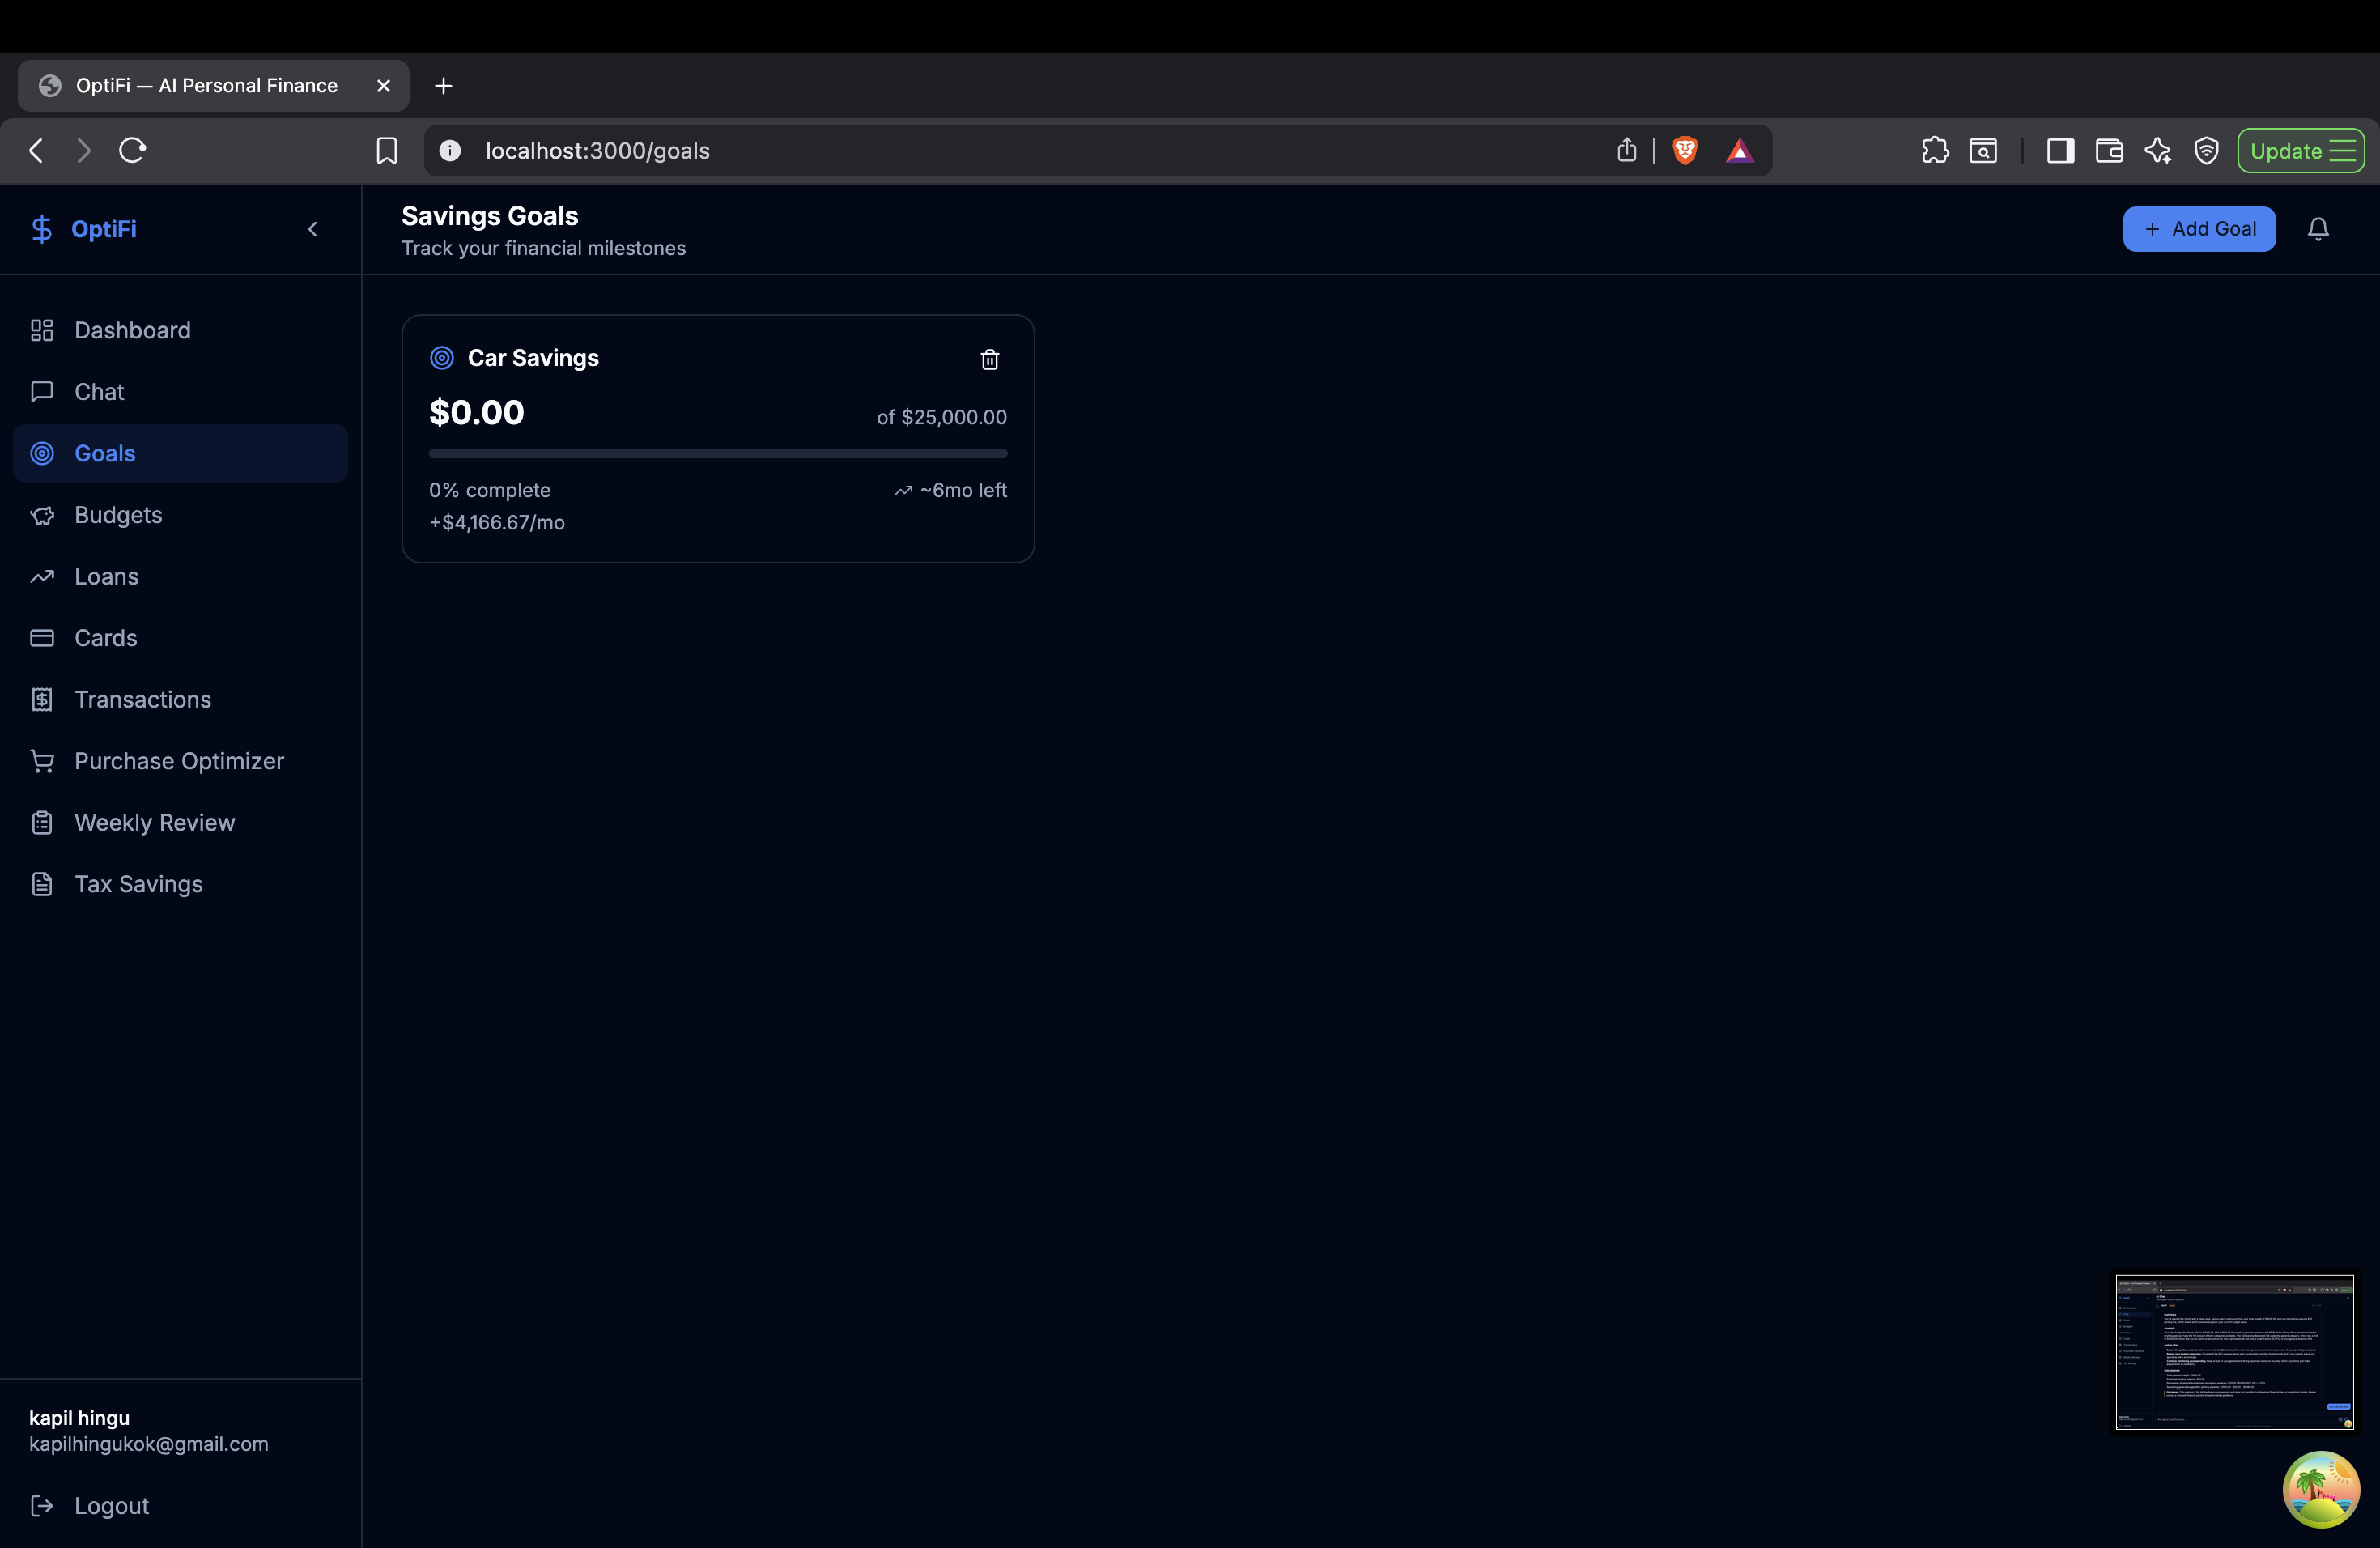The height and width of the screenshot is (1548, 2380).
Task: Bookmark this page with bookmark icon
Action: [386, 150]
